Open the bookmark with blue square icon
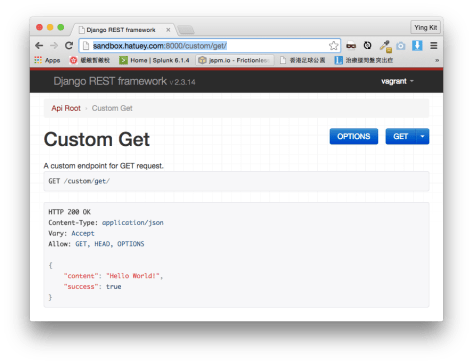Image resolution: width=473 pixels, height=364 pixels. [364, 60]
